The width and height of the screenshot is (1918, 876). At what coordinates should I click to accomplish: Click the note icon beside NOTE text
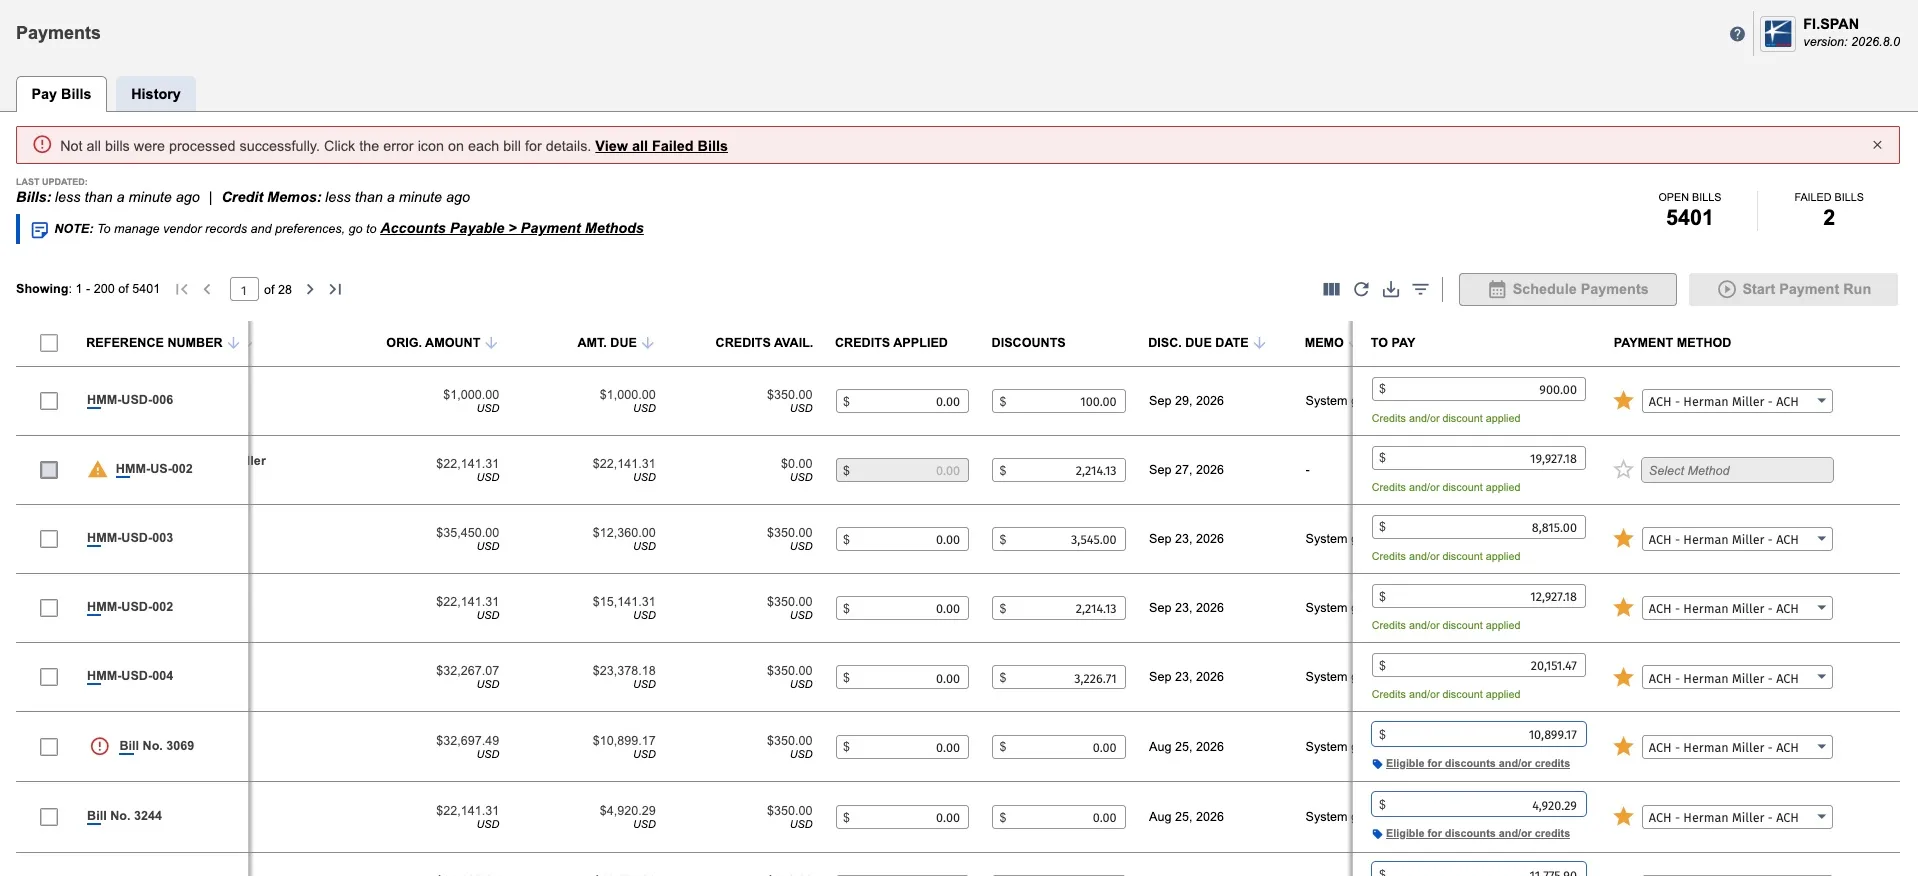click(40, 230)
